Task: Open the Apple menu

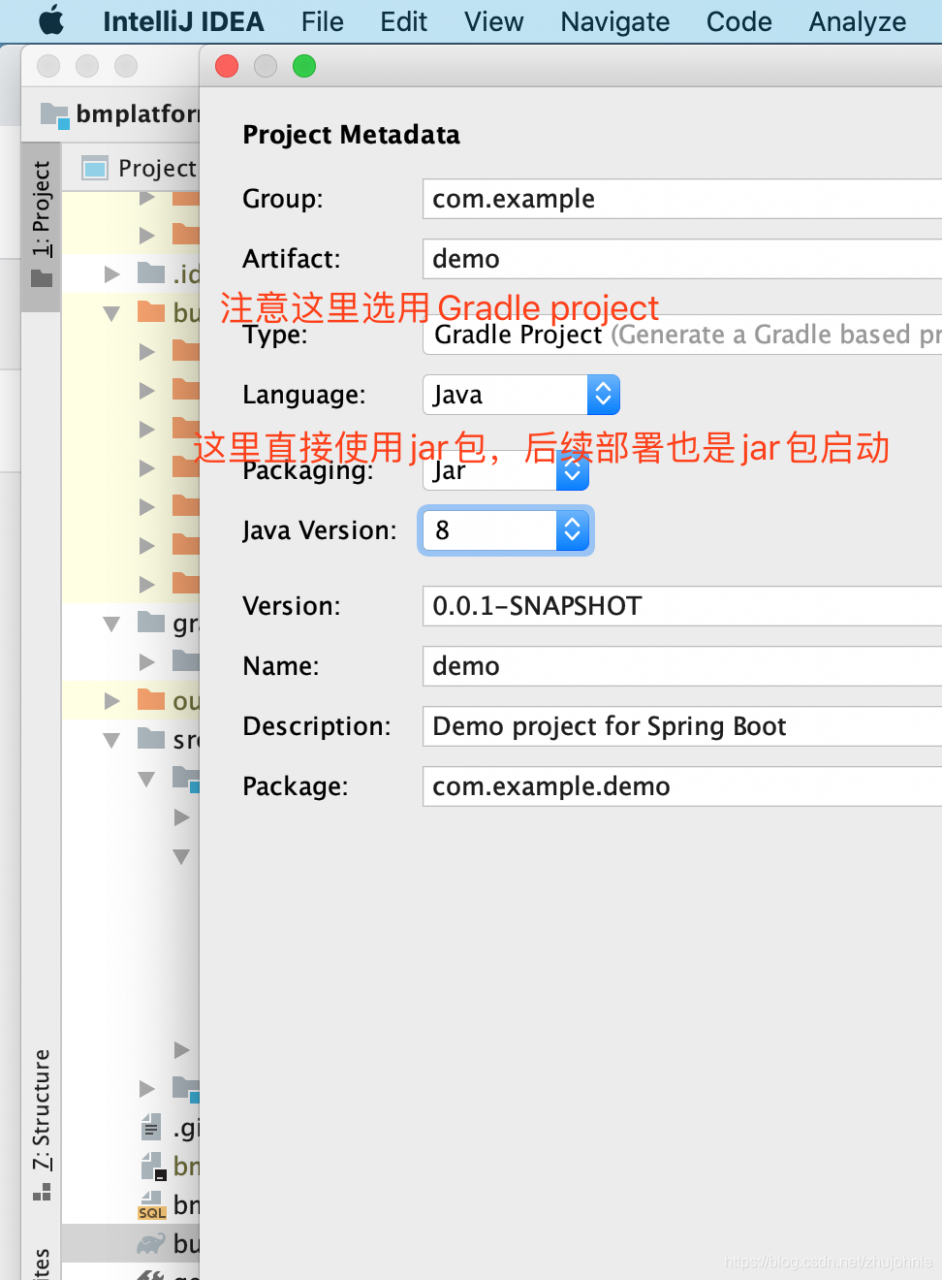Action: [50, 20]
